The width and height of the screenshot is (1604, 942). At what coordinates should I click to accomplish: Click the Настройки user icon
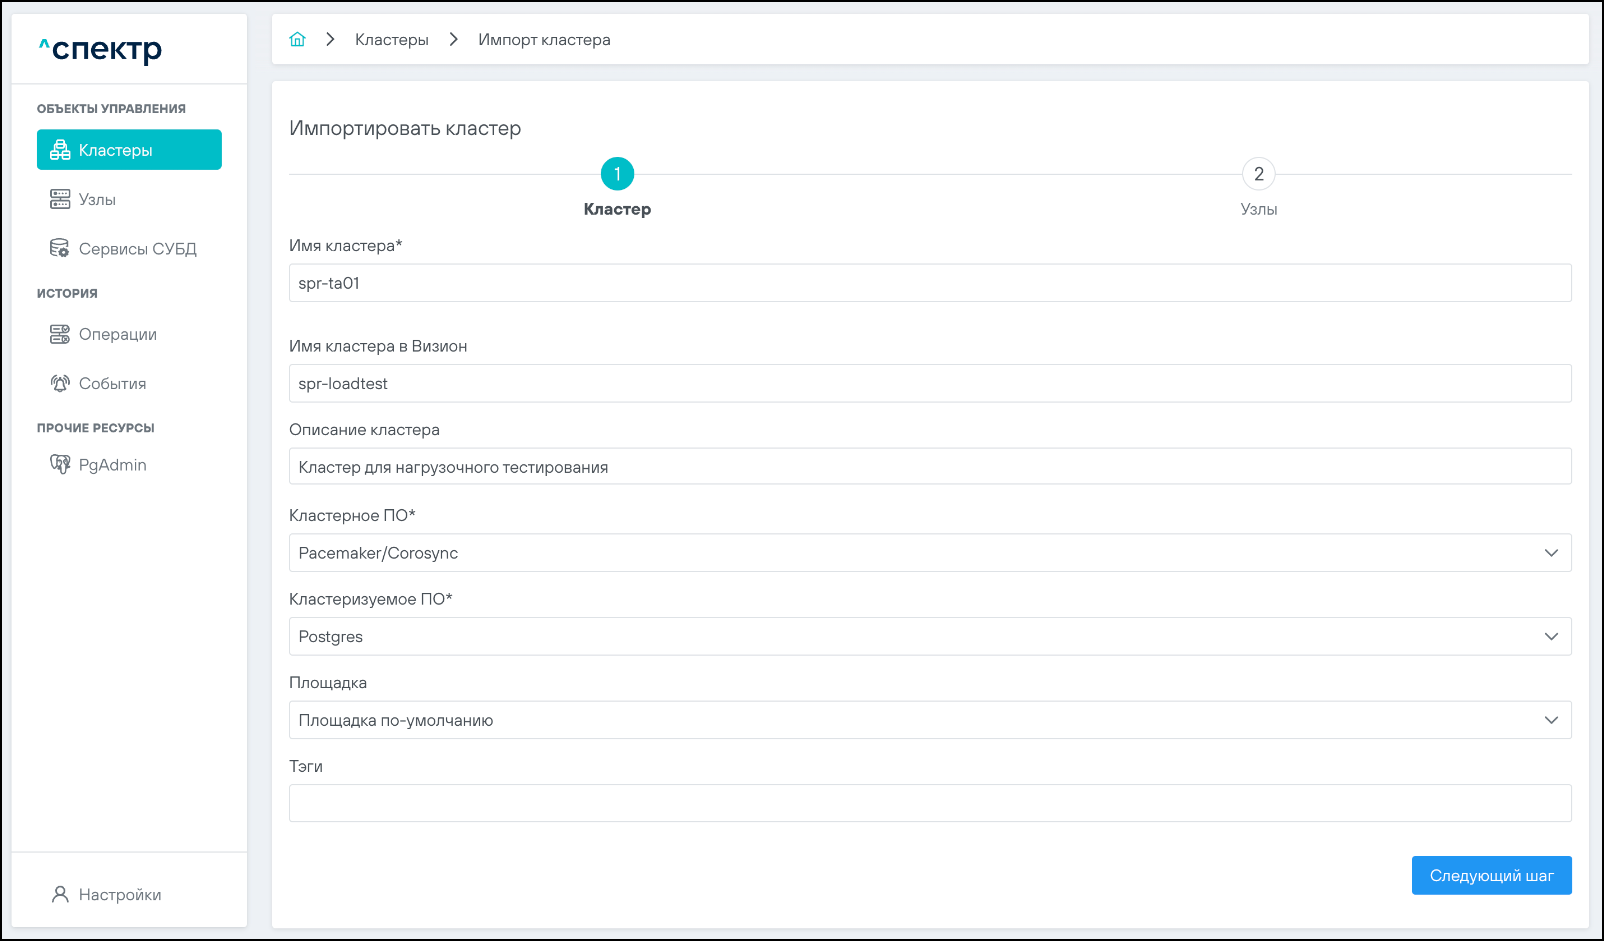60,894
